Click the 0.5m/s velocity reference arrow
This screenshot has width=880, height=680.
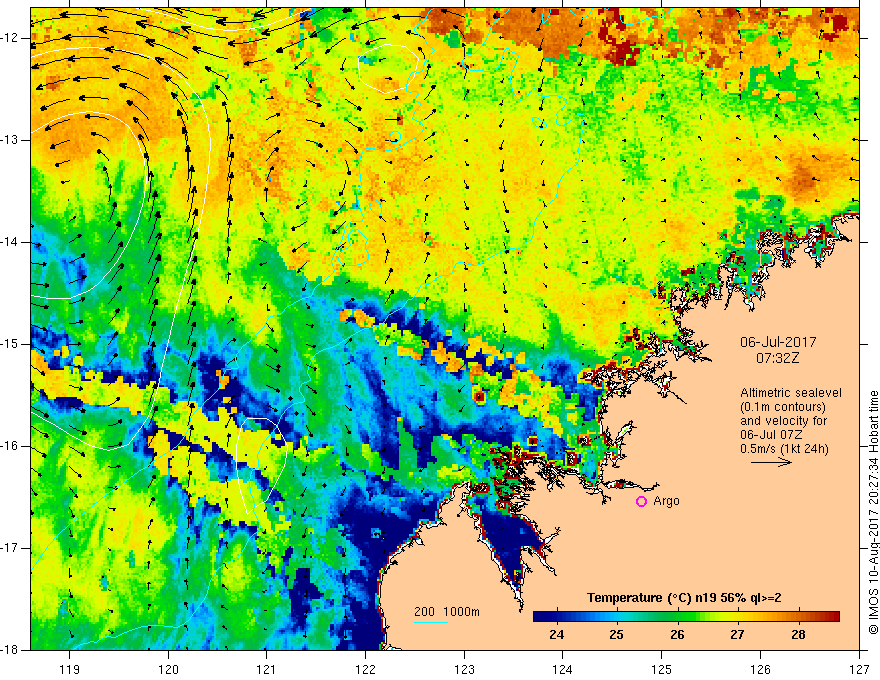[772, 462]
